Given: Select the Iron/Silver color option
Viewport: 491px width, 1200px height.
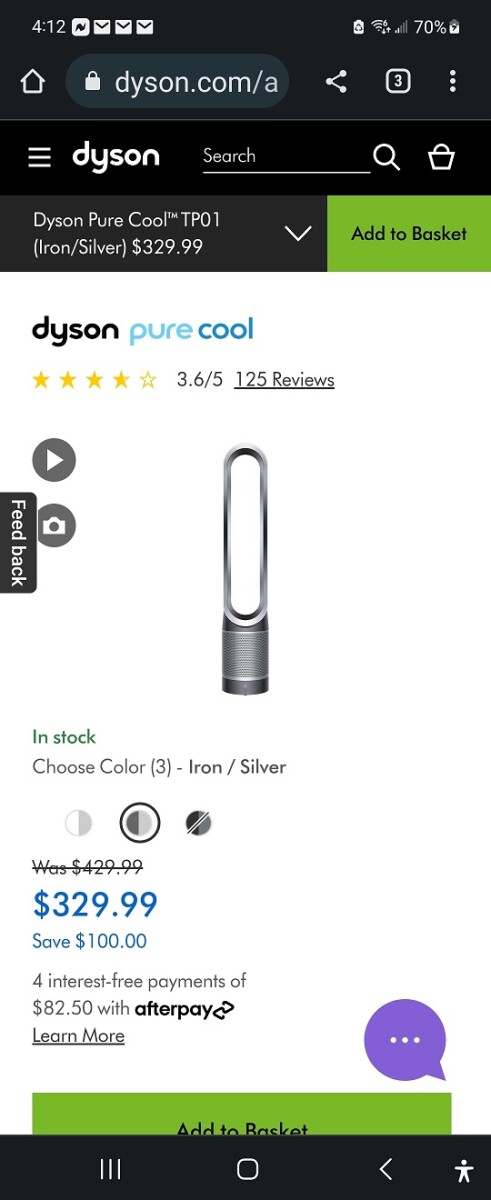Looking at the screenshot, I should pos(140,823).
